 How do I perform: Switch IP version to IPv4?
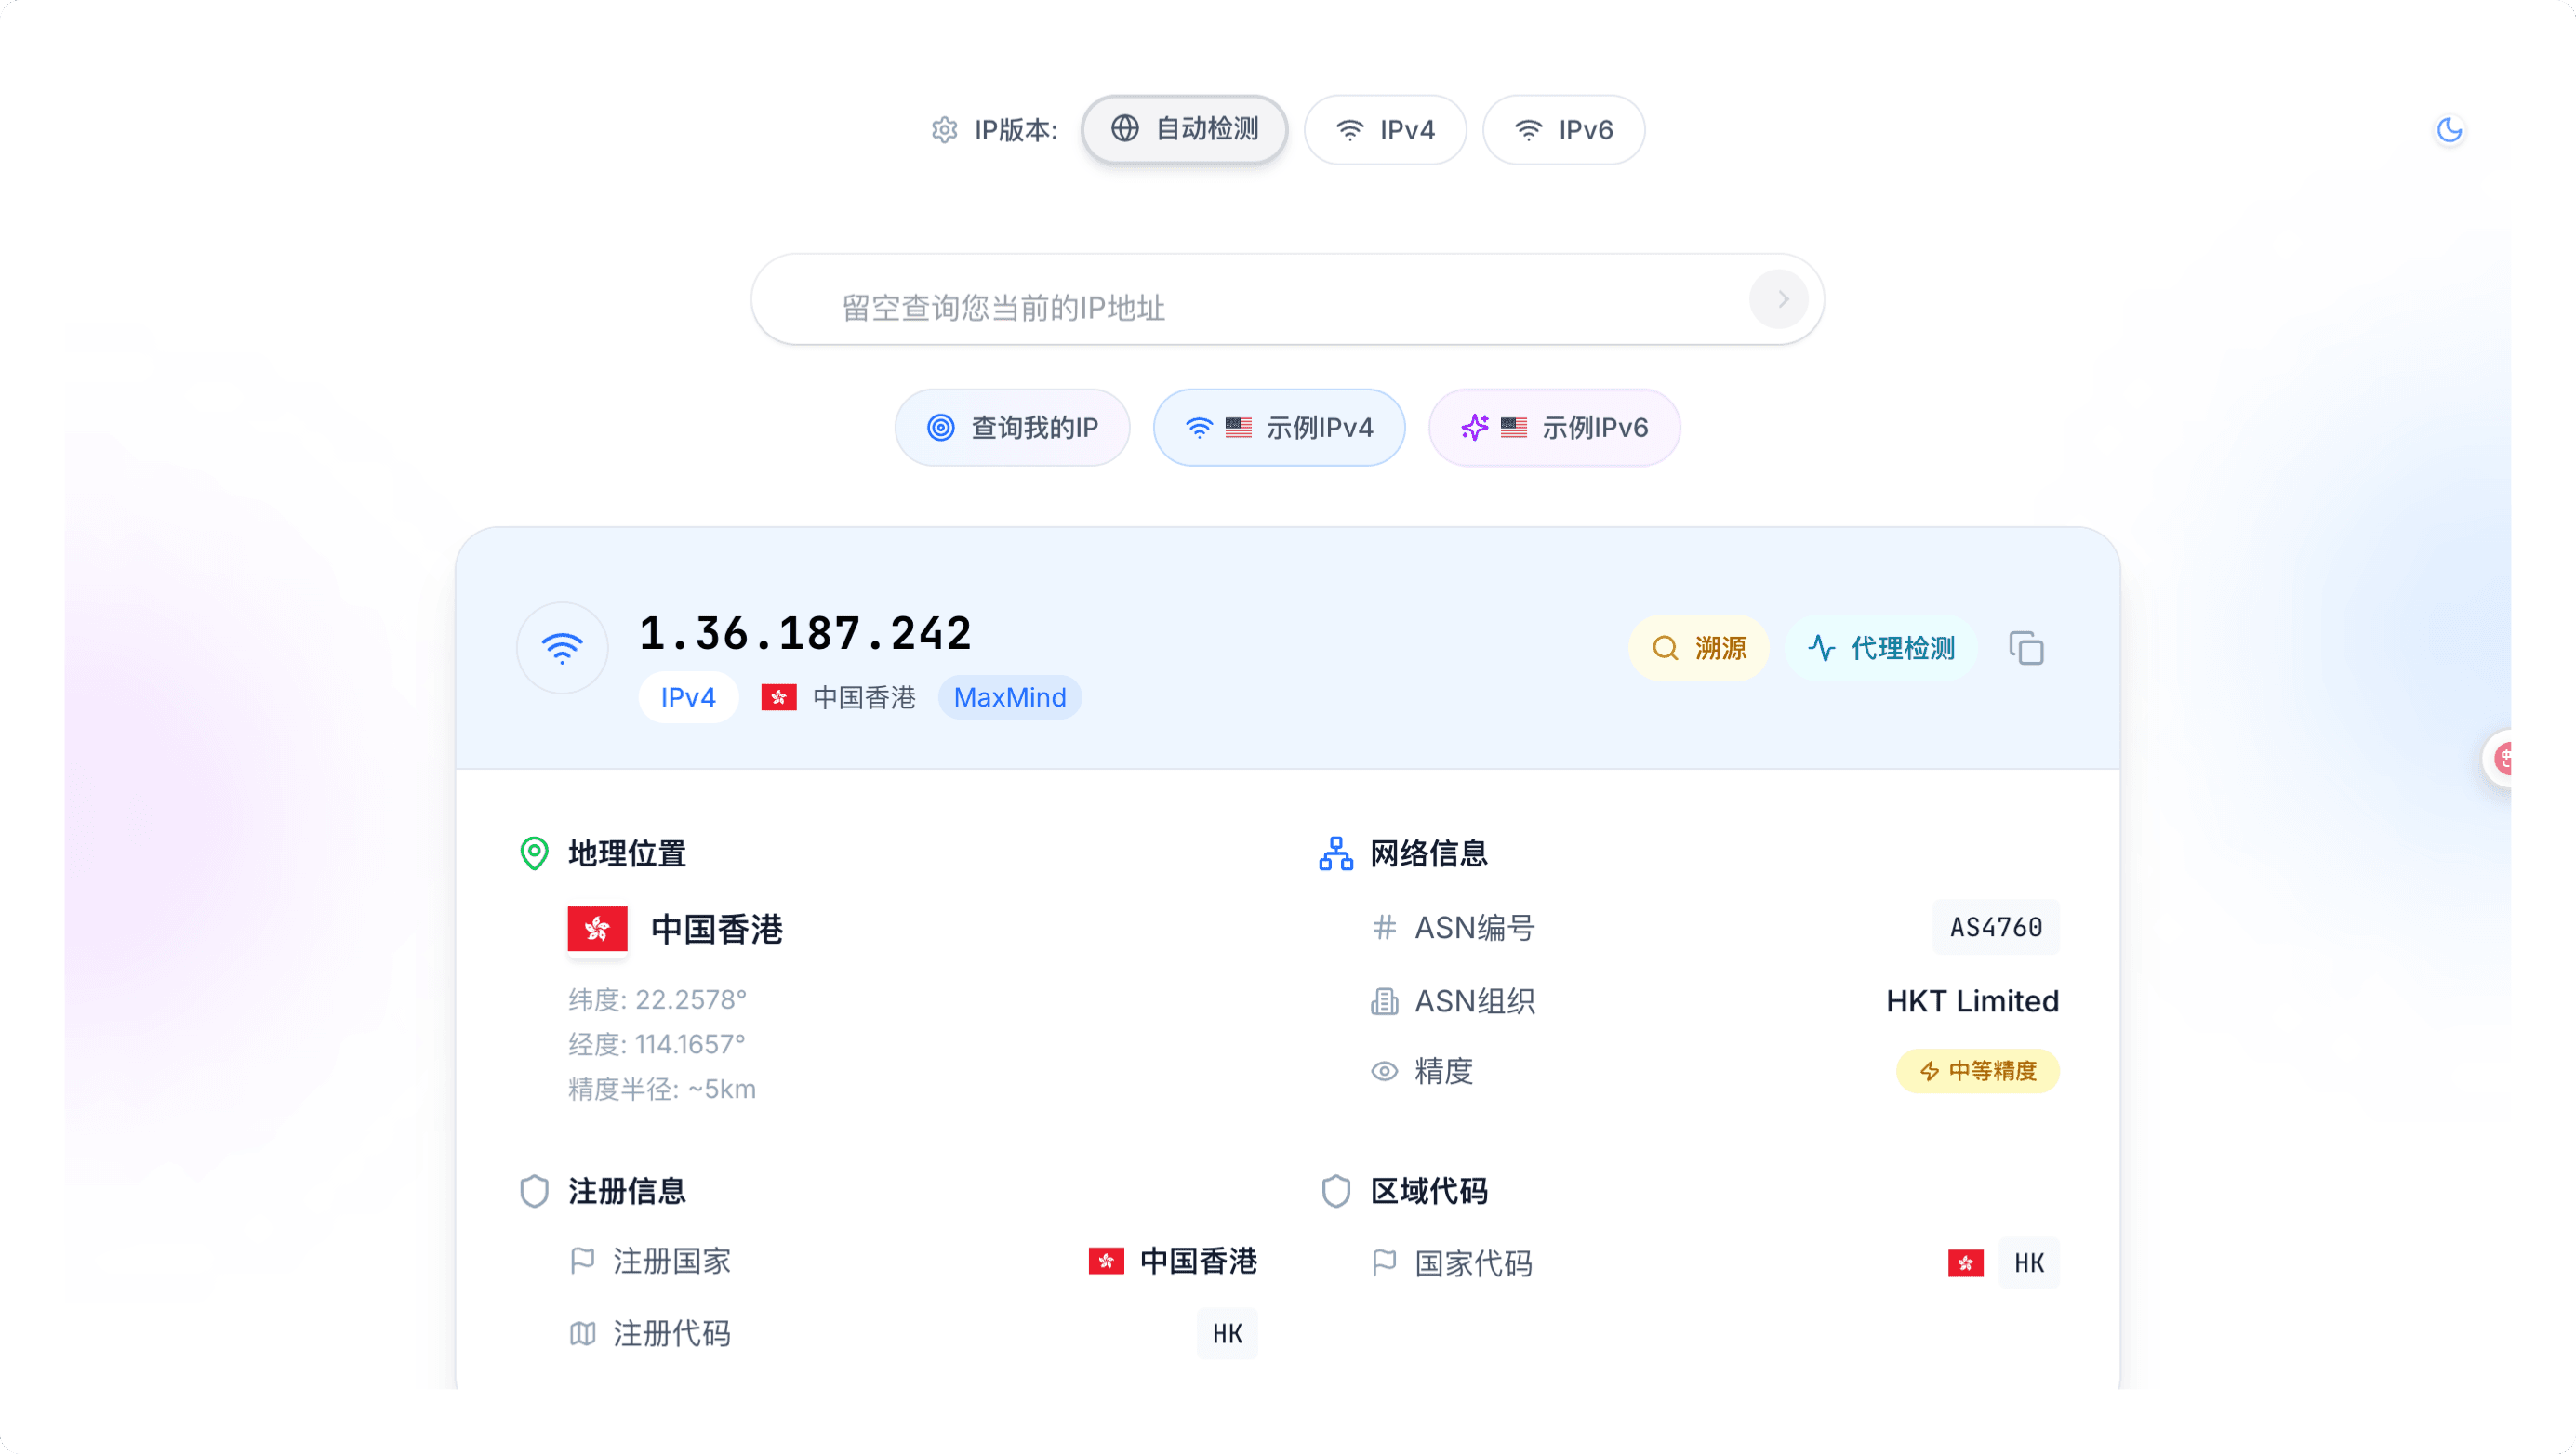coord(1385,130)
